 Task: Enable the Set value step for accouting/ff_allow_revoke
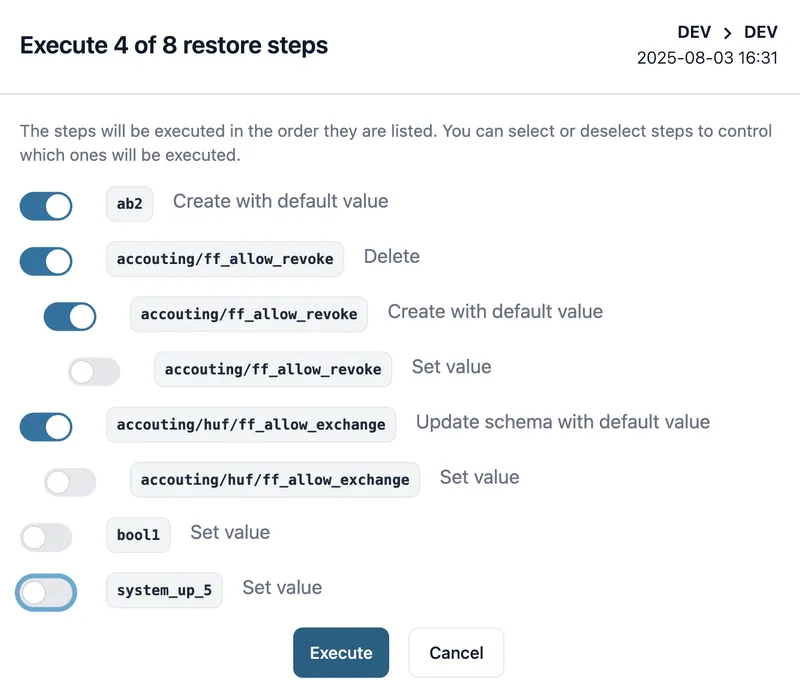pos(95,370)
